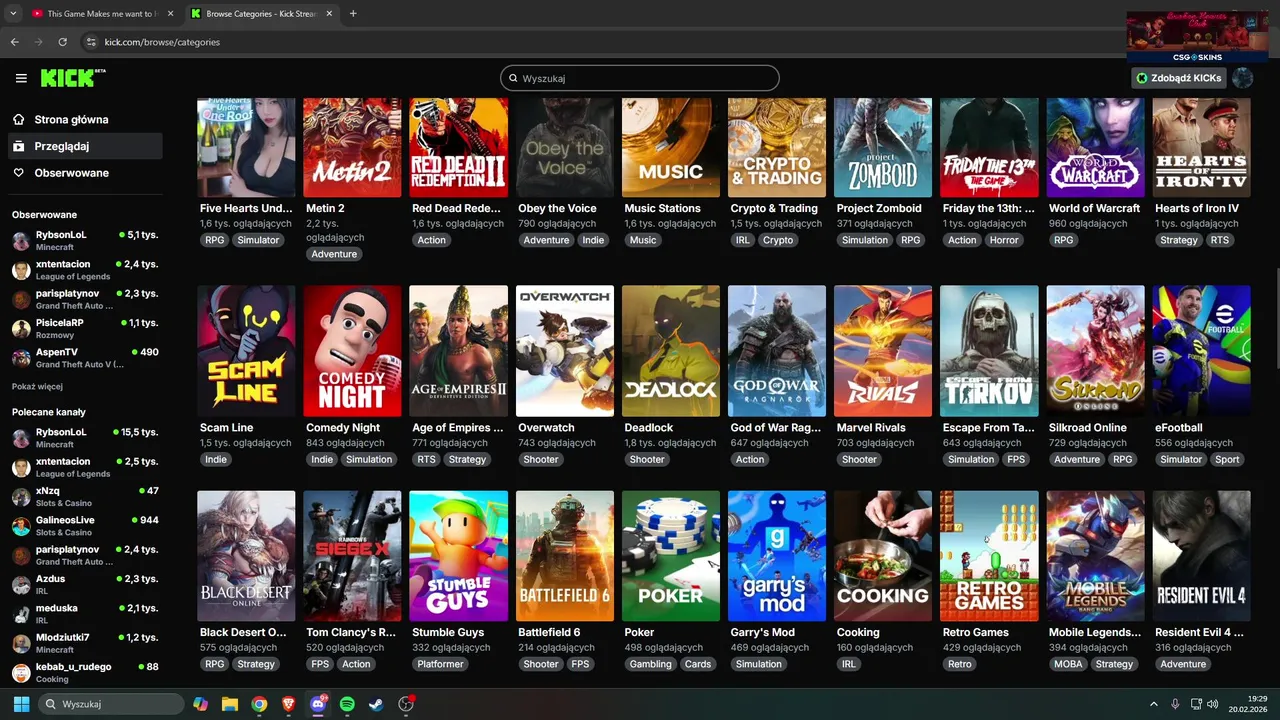The image size is (1280, 720).
Task: Open Mlodziutki7 recommended channel
Action: [x=84, y=643]
